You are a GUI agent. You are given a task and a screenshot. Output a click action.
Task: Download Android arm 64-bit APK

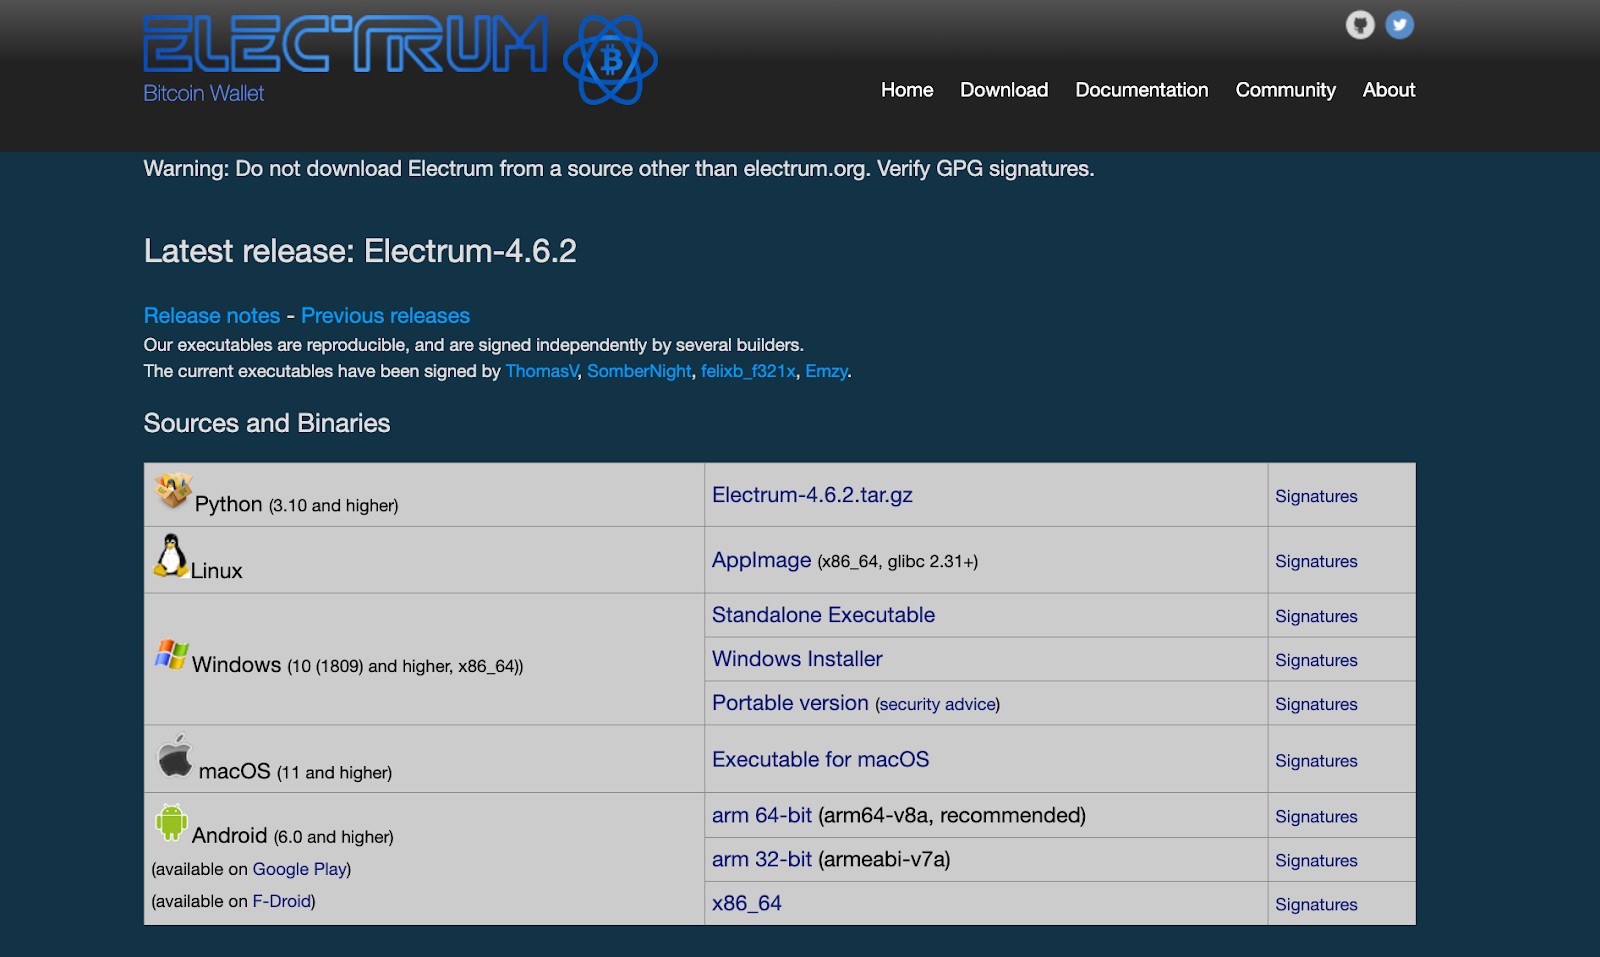coord(762,815)
